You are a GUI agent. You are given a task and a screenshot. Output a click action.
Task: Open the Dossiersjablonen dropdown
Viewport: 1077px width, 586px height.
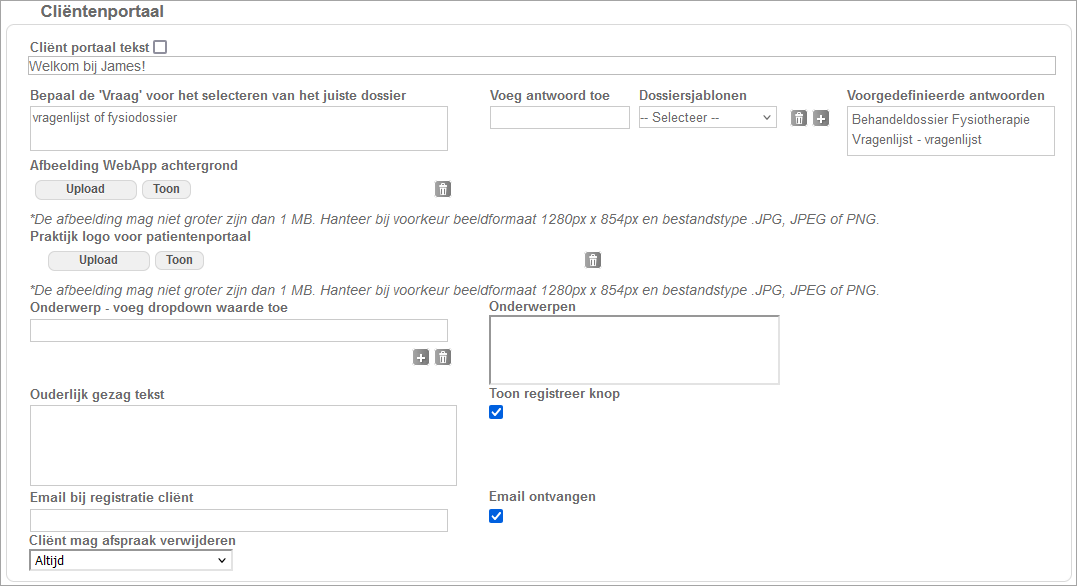(707, 118)
